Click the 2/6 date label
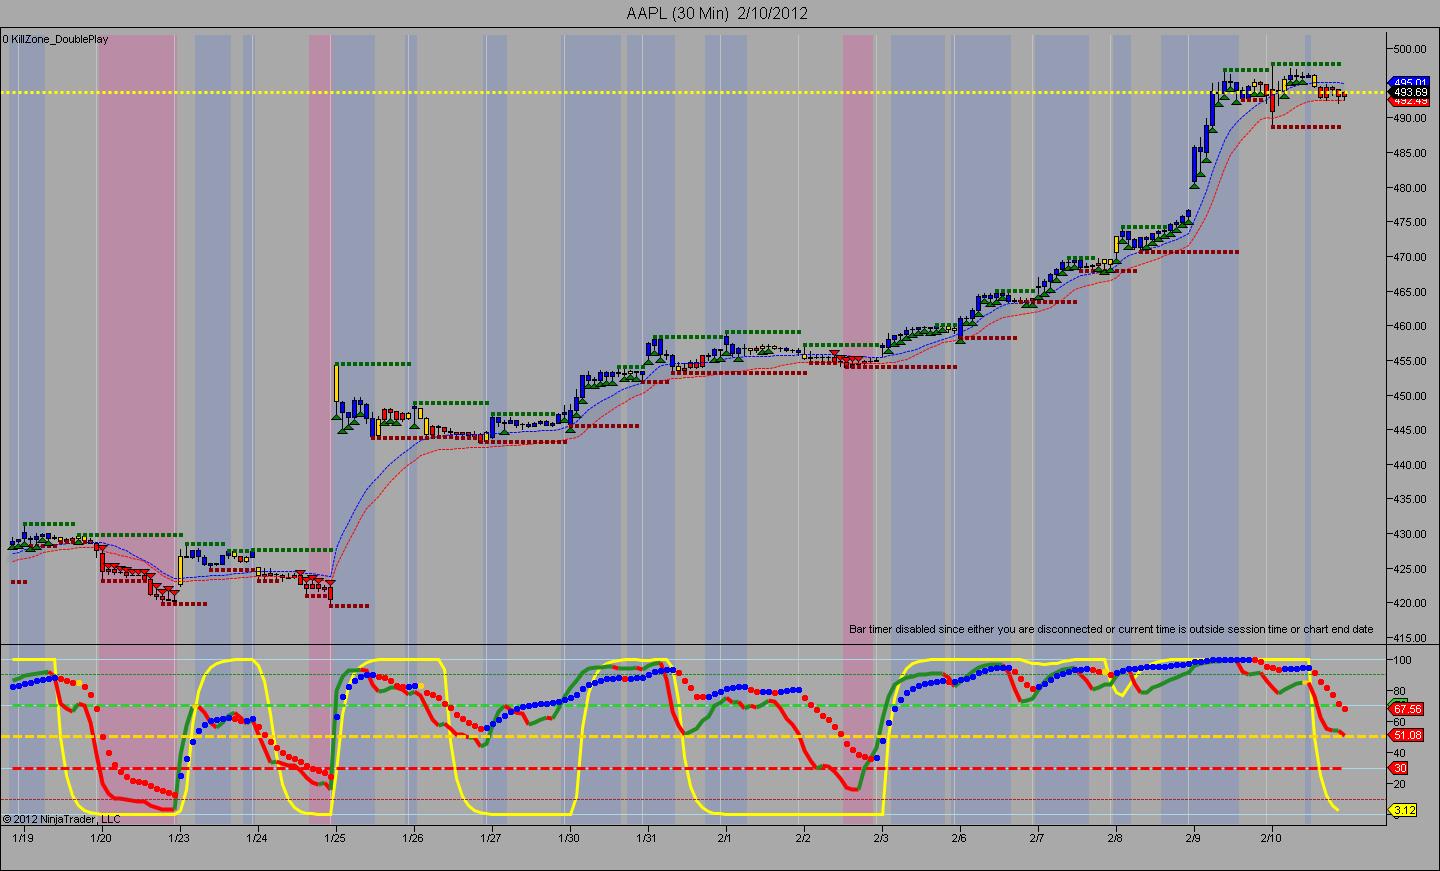The width and height of the screenshot is (1440, 871). coord(958,837)
